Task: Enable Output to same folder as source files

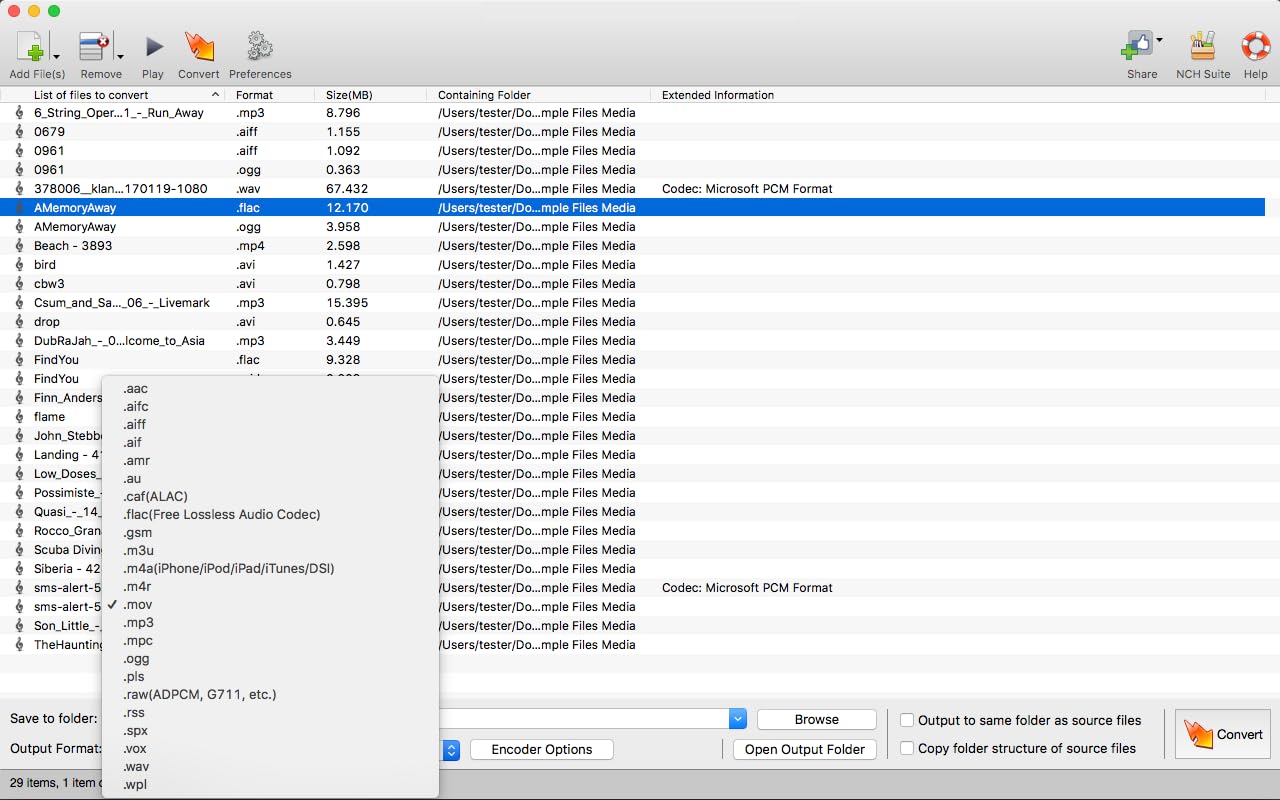Action: pyautogui.click(x=907, y=720)
